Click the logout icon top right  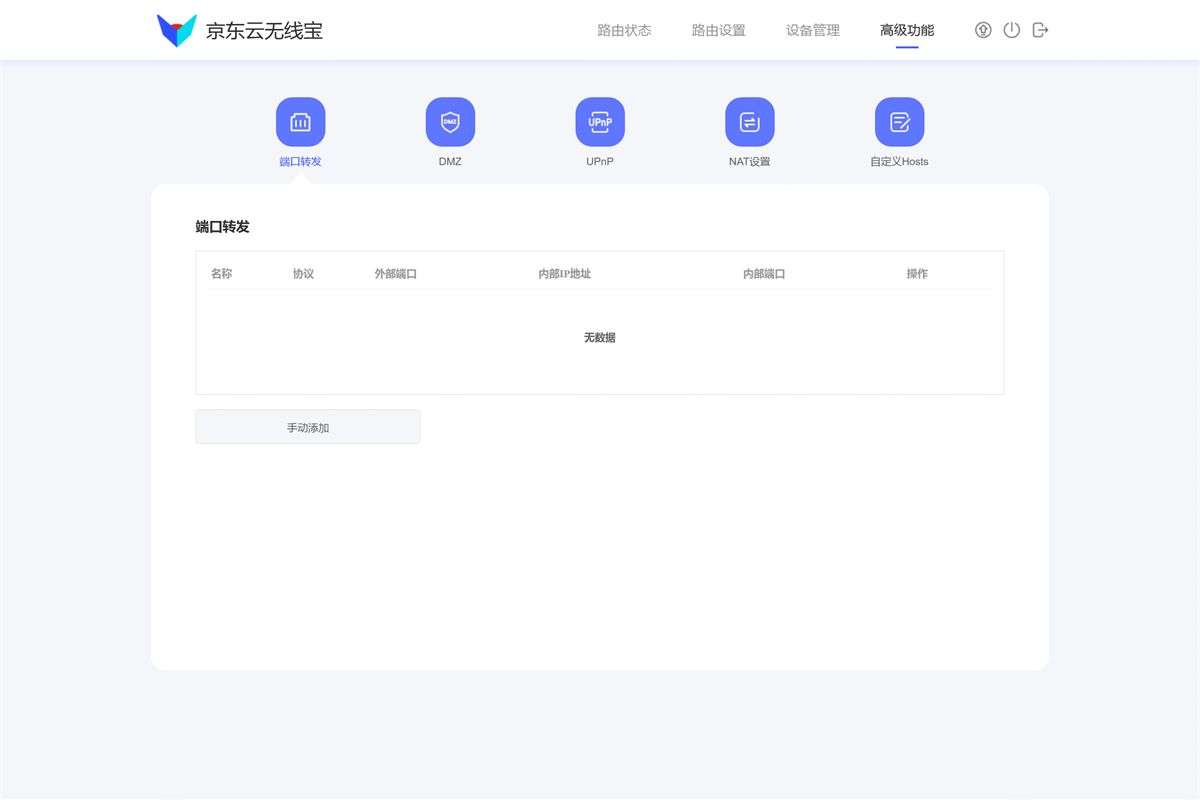1040,30
